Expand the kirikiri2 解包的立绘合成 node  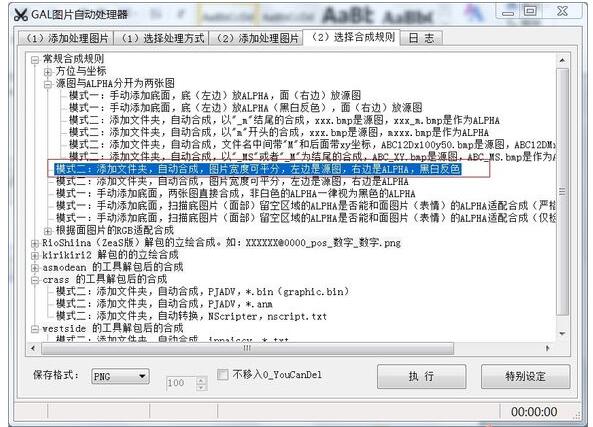[35, 255]
